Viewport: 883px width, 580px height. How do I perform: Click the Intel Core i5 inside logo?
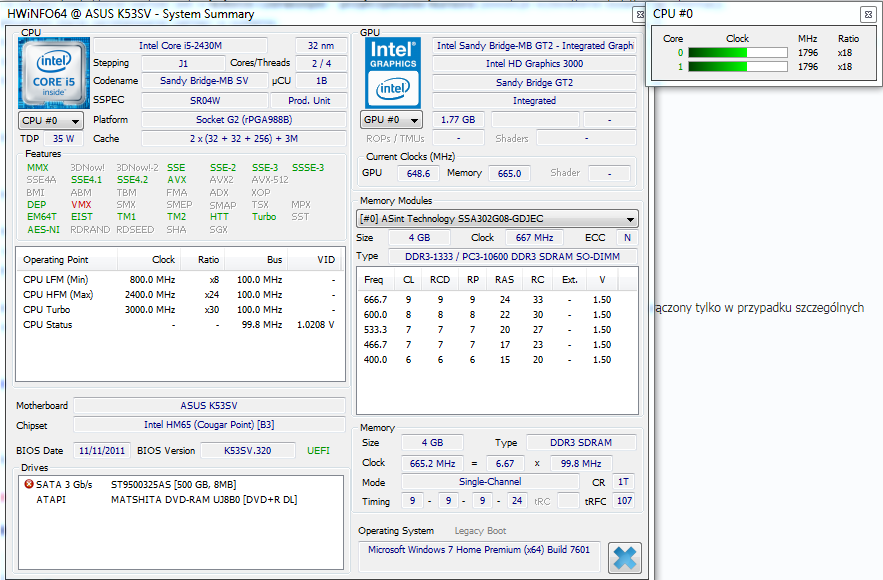coord(54,73)
